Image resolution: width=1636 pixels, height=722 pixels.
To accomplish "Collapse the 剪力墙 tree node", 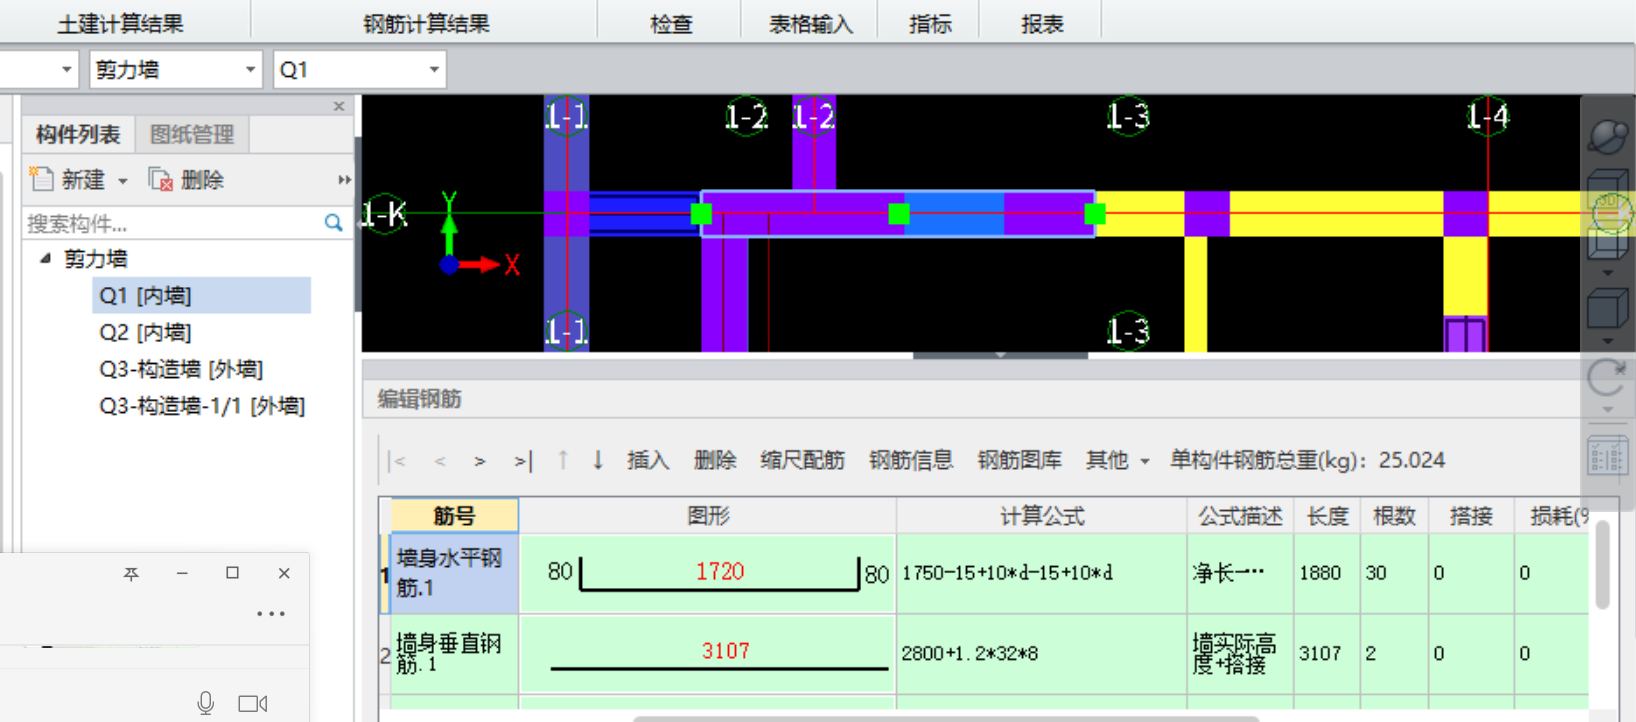I will point(45,258).
